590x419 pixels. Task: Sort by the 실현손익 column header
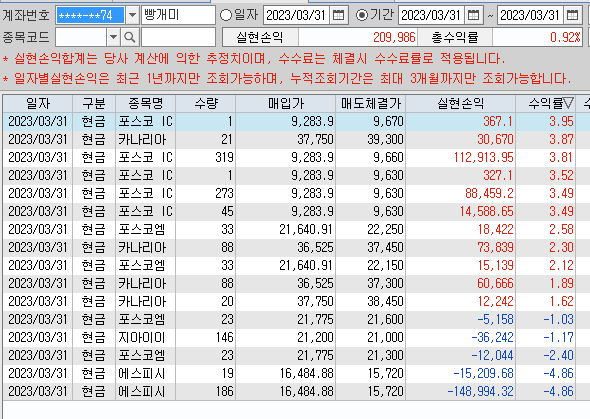pyautogui.click(x=461, y=103)
